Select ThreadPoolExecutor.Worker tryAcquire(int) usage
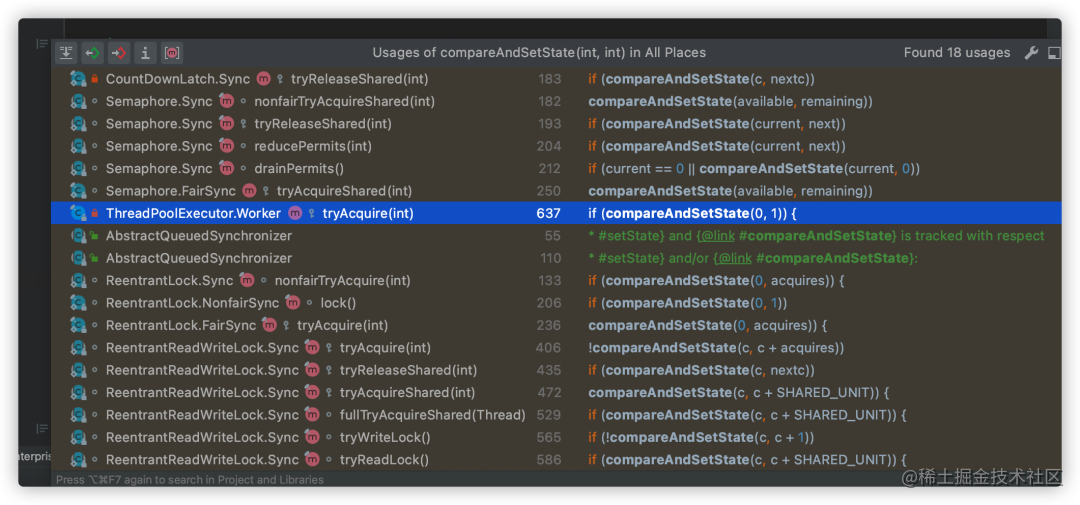Viewport: 1080px width, 505px height. (556, 214)
